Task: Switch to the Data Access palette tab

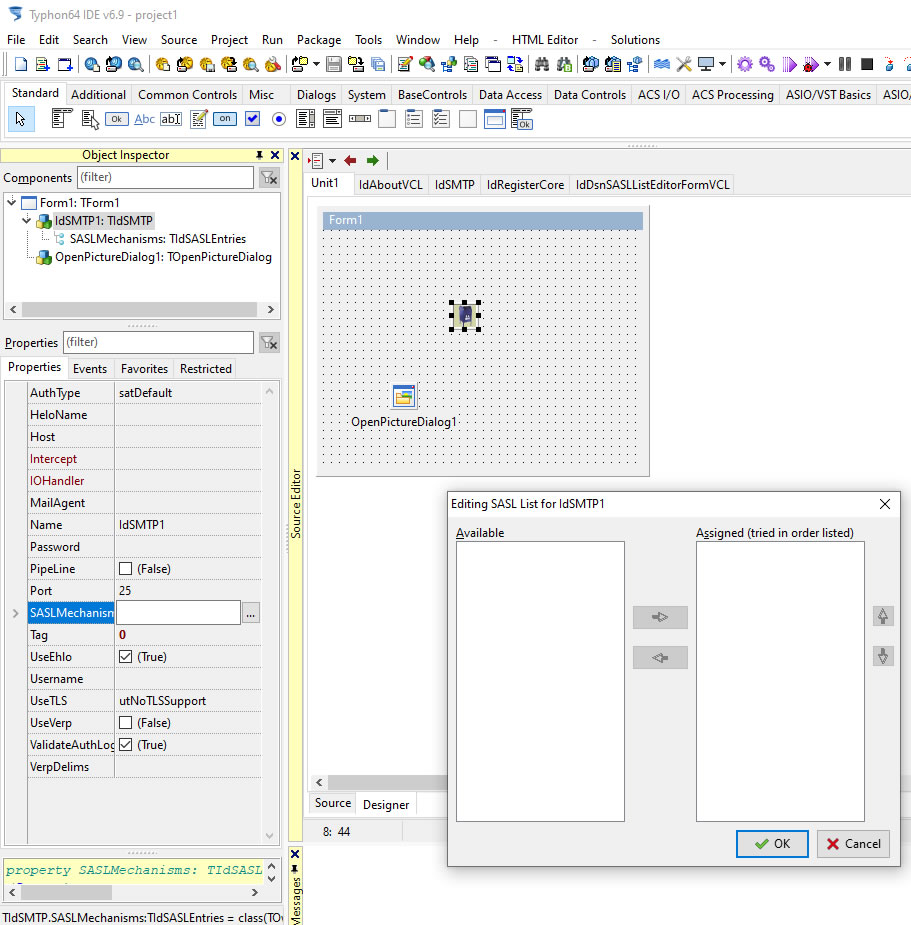Action: 510,94
